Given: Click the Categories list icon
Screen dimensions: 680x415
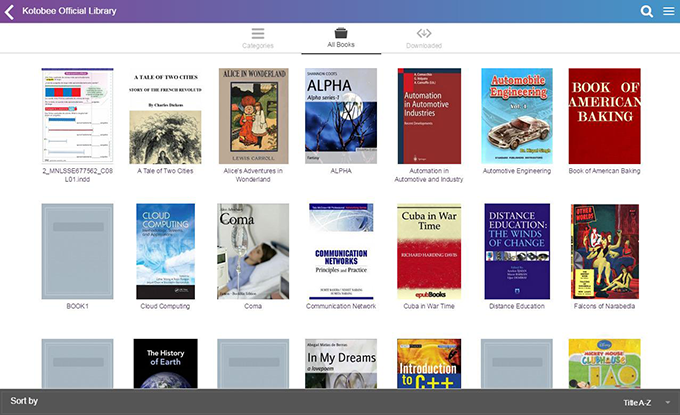Looking at the screenshot, I should tap(257, 33).
